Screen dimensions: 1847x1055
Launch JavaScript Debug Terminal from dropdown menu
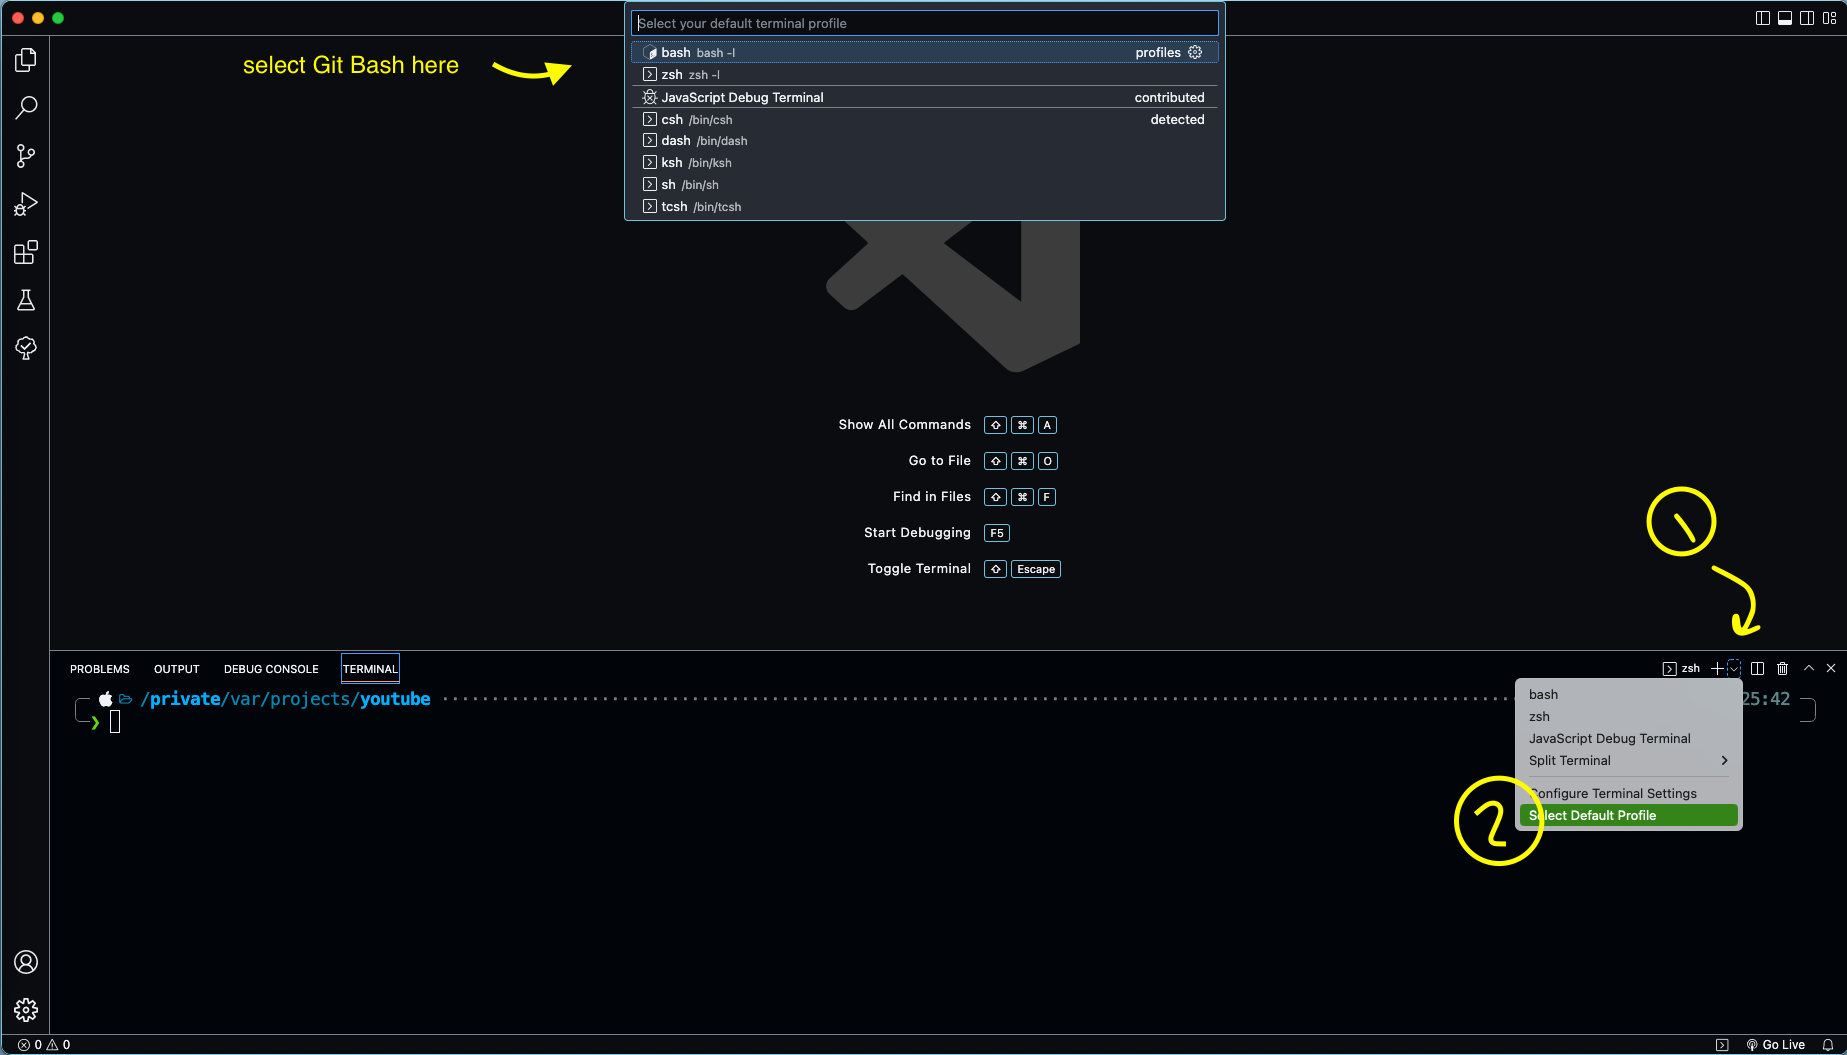coord(1628,738)
